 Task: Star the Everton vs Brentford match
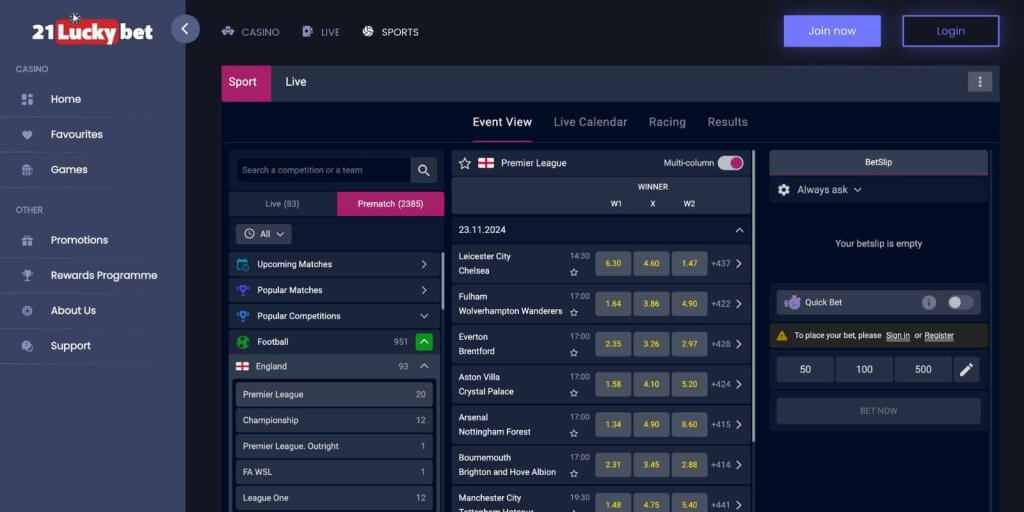coord(573,353)
